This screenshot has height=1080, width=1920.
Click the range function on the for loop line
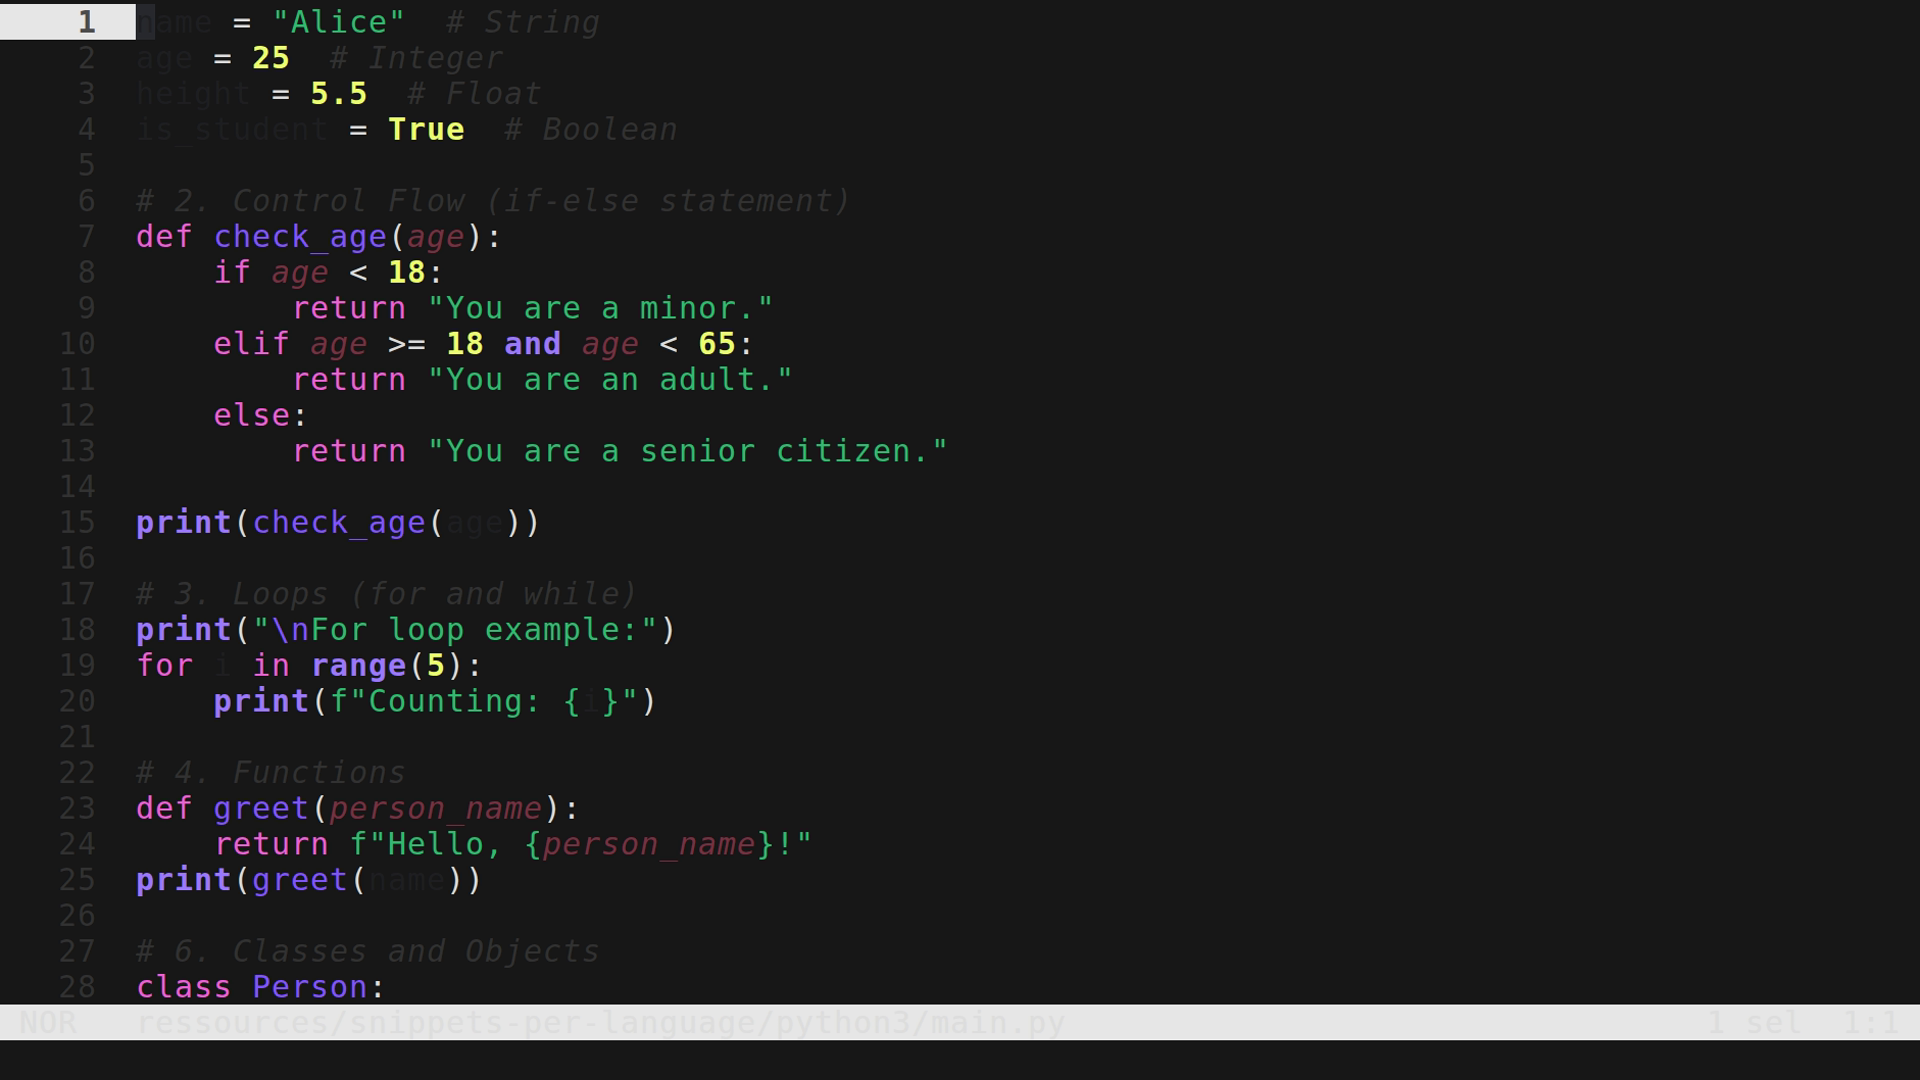[360, 665]
